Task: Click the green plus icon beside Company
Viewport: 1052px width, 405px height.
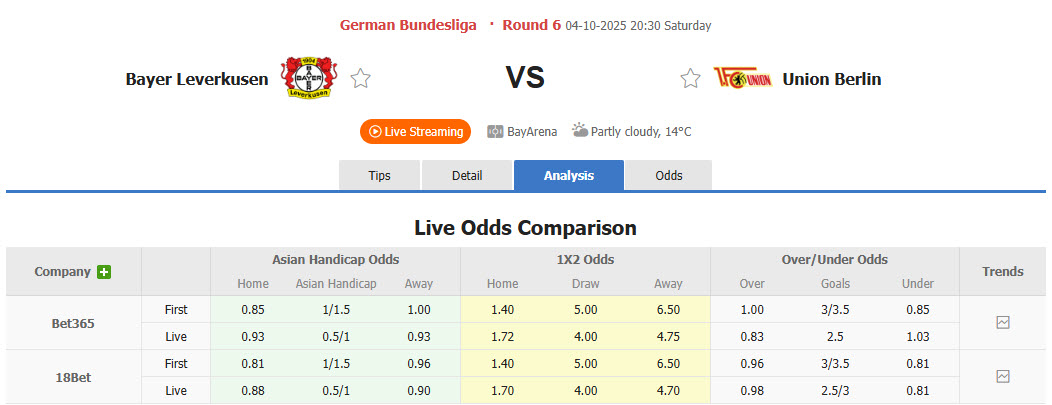Action: (x=104, y=272)
